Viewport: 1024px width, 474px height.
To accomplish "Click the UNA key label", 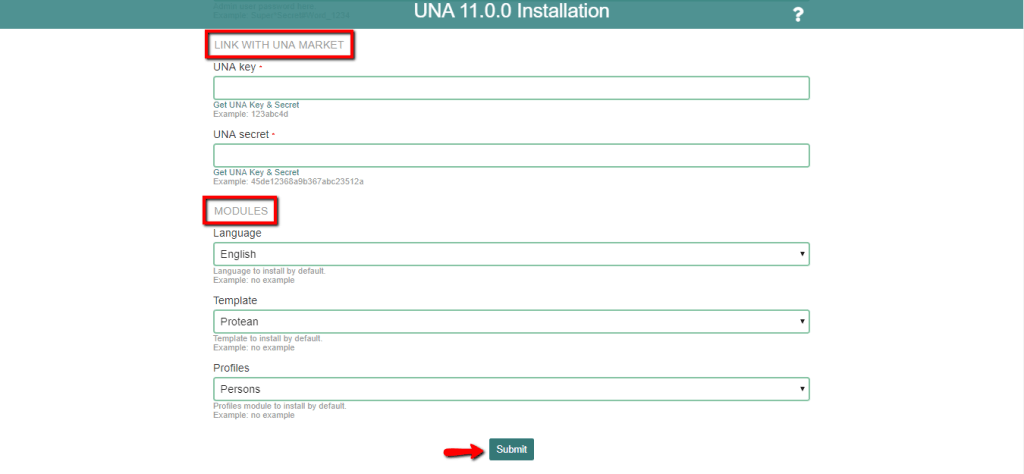I will point(234,67).
